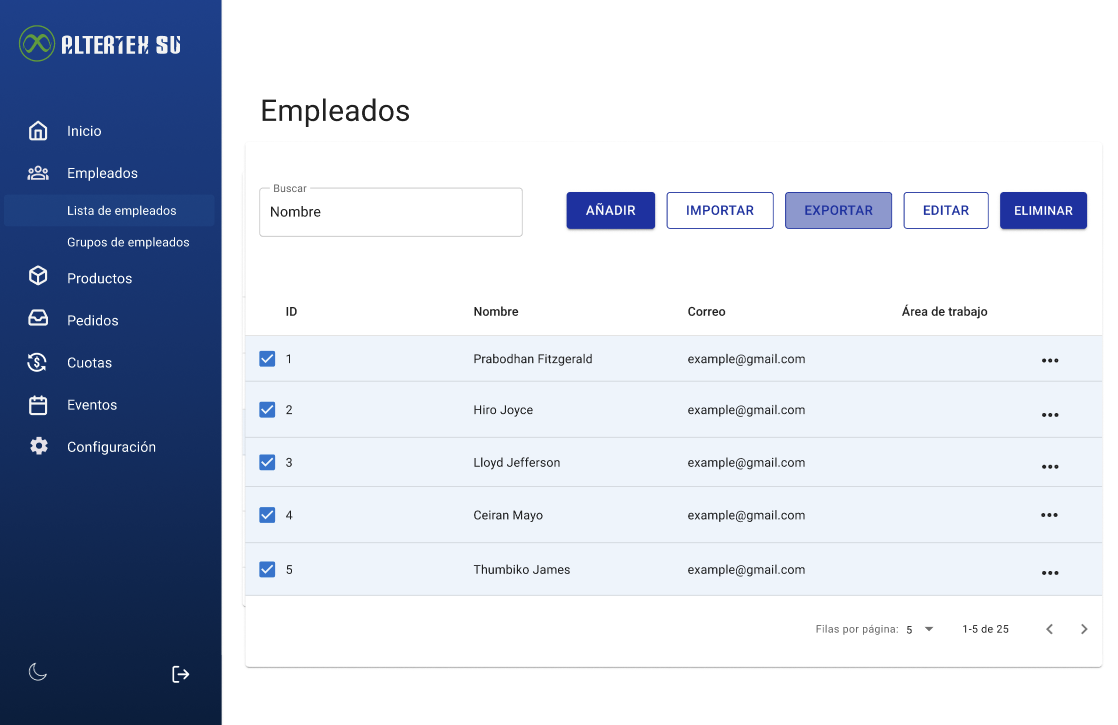Toggle dark mode with the moon icon

click(x=37, y=672)
